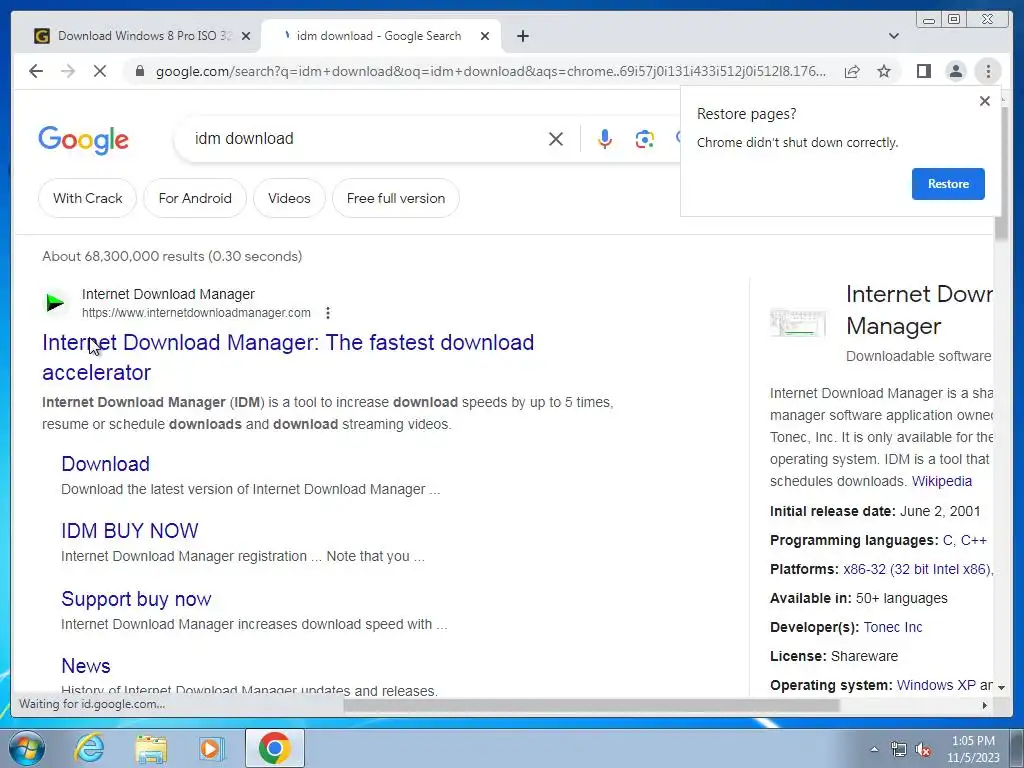Open the C++ programming language link
This screenshot has height=768, width=1024.
(x=973, y=540)
